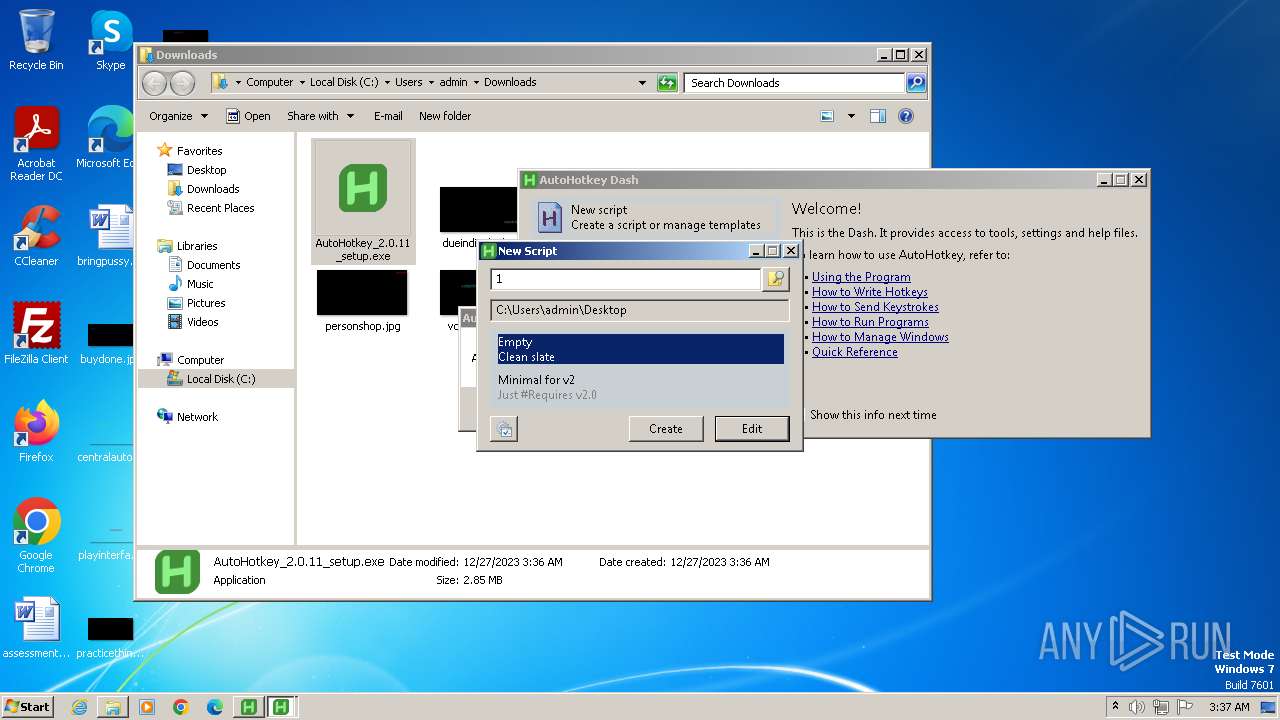Expand the 'Share with' dropdown
This screenshot has width=1280, height=720.
[320, 116]
